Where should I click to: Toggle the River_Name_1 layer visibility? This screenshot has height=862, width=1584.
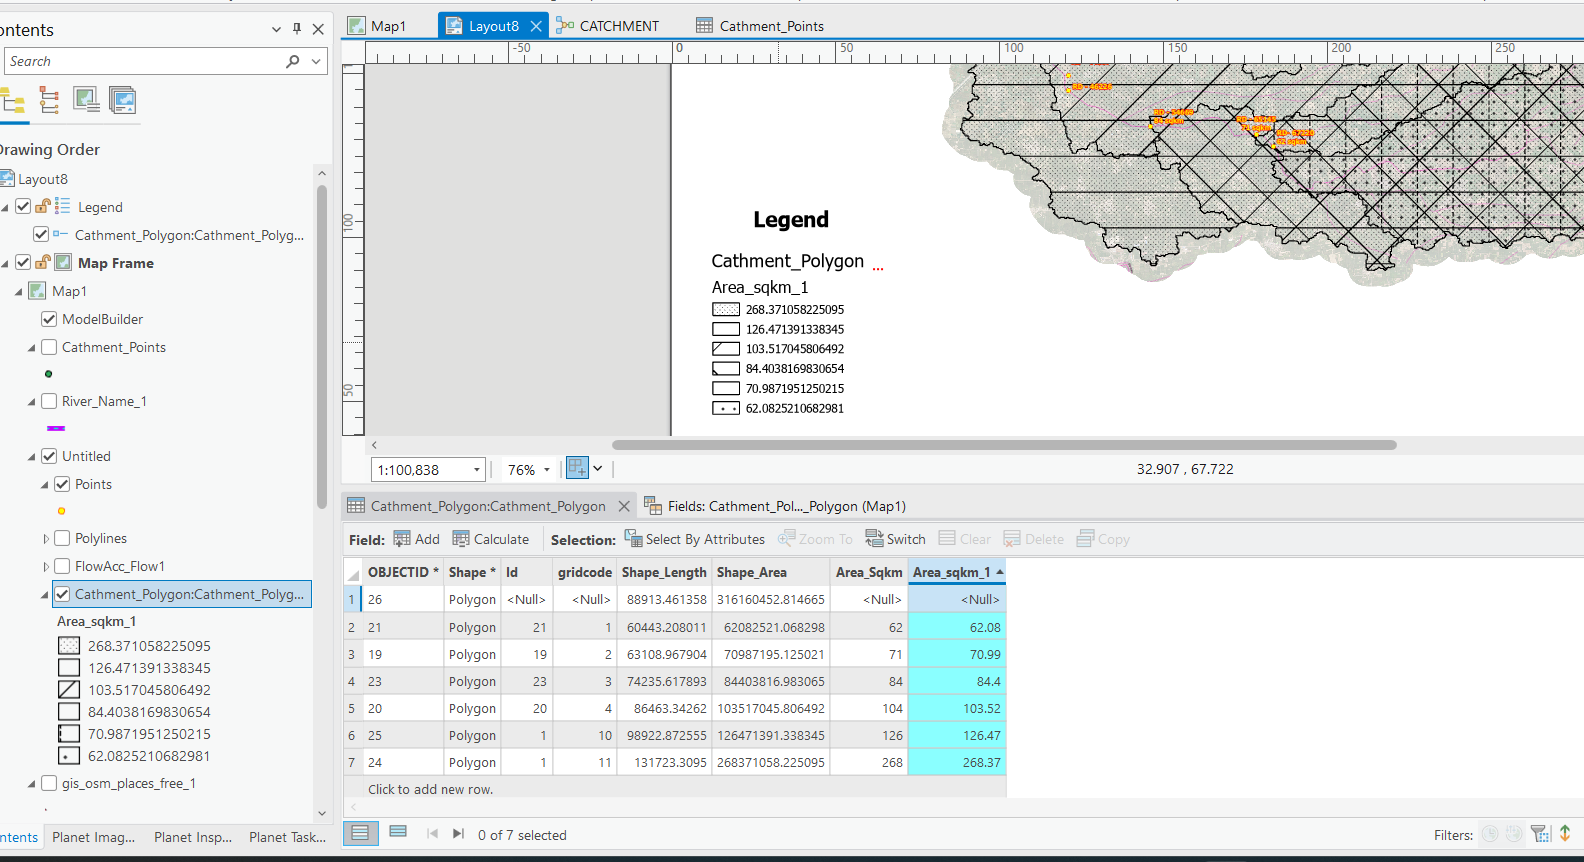coord(49,401)
